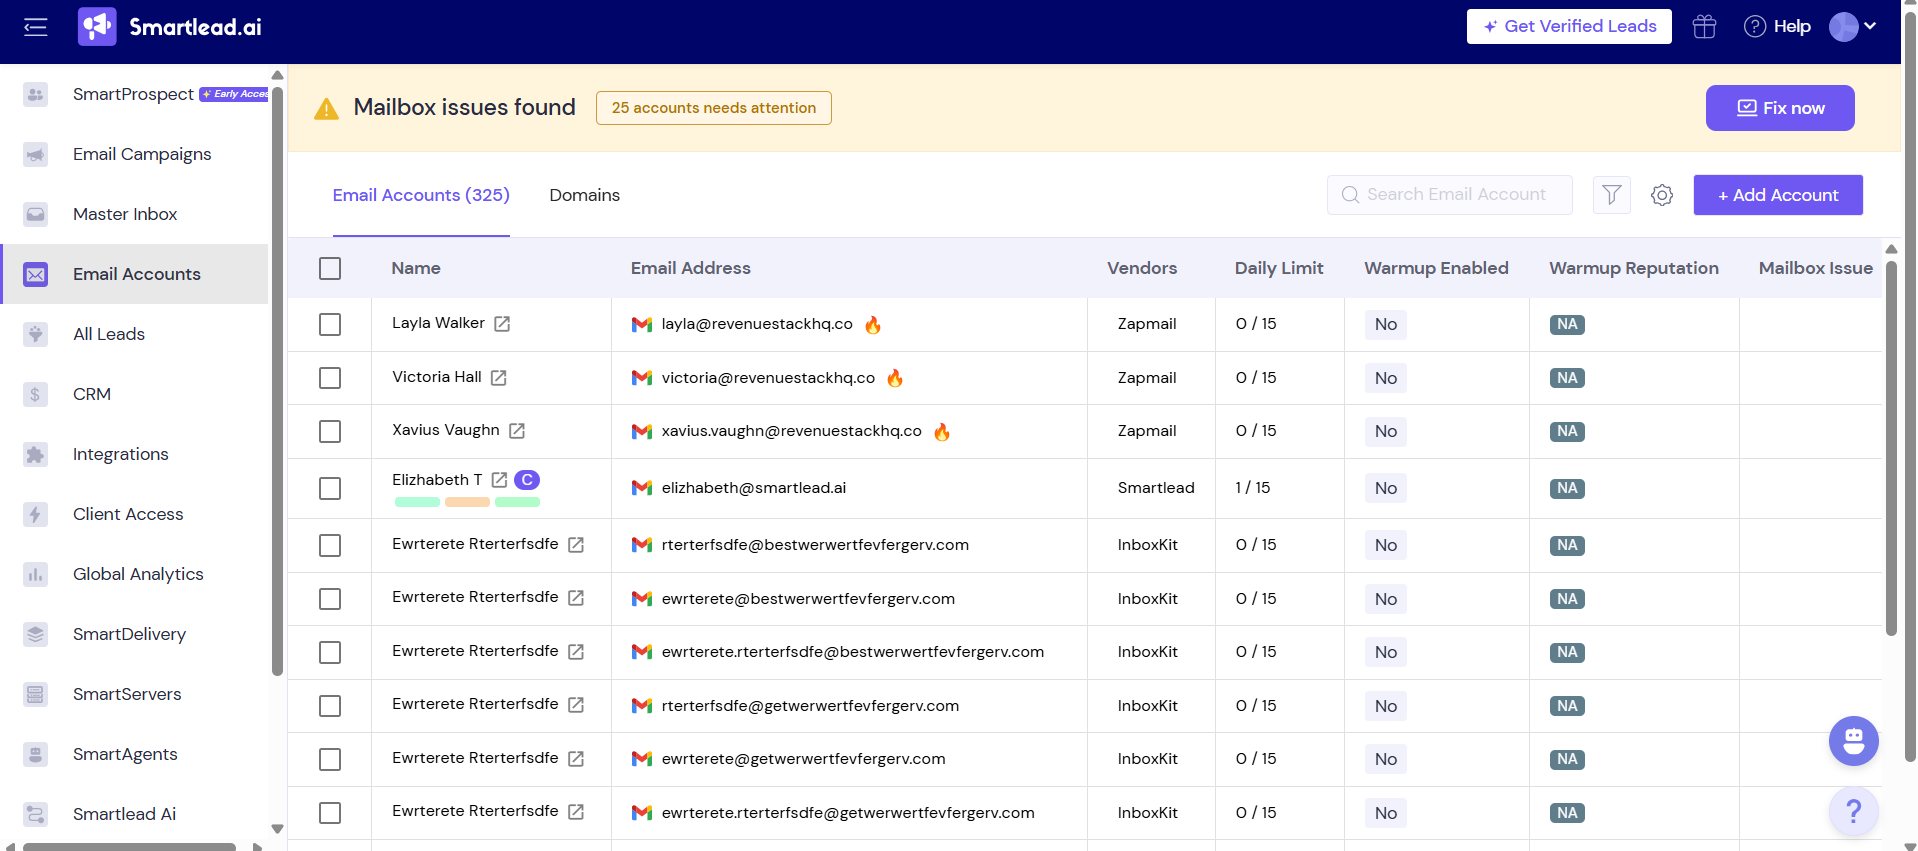
Task: Open the chatbot assistant bubble icon
Action: click(x=1853, y=741)
